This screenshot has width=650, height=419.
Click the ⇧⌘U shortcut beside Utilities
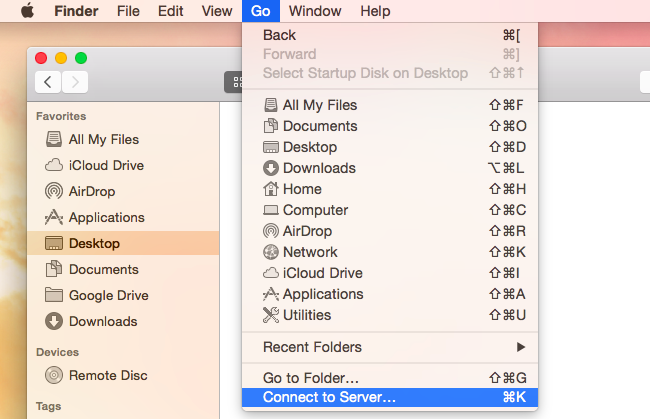(507, 315)
